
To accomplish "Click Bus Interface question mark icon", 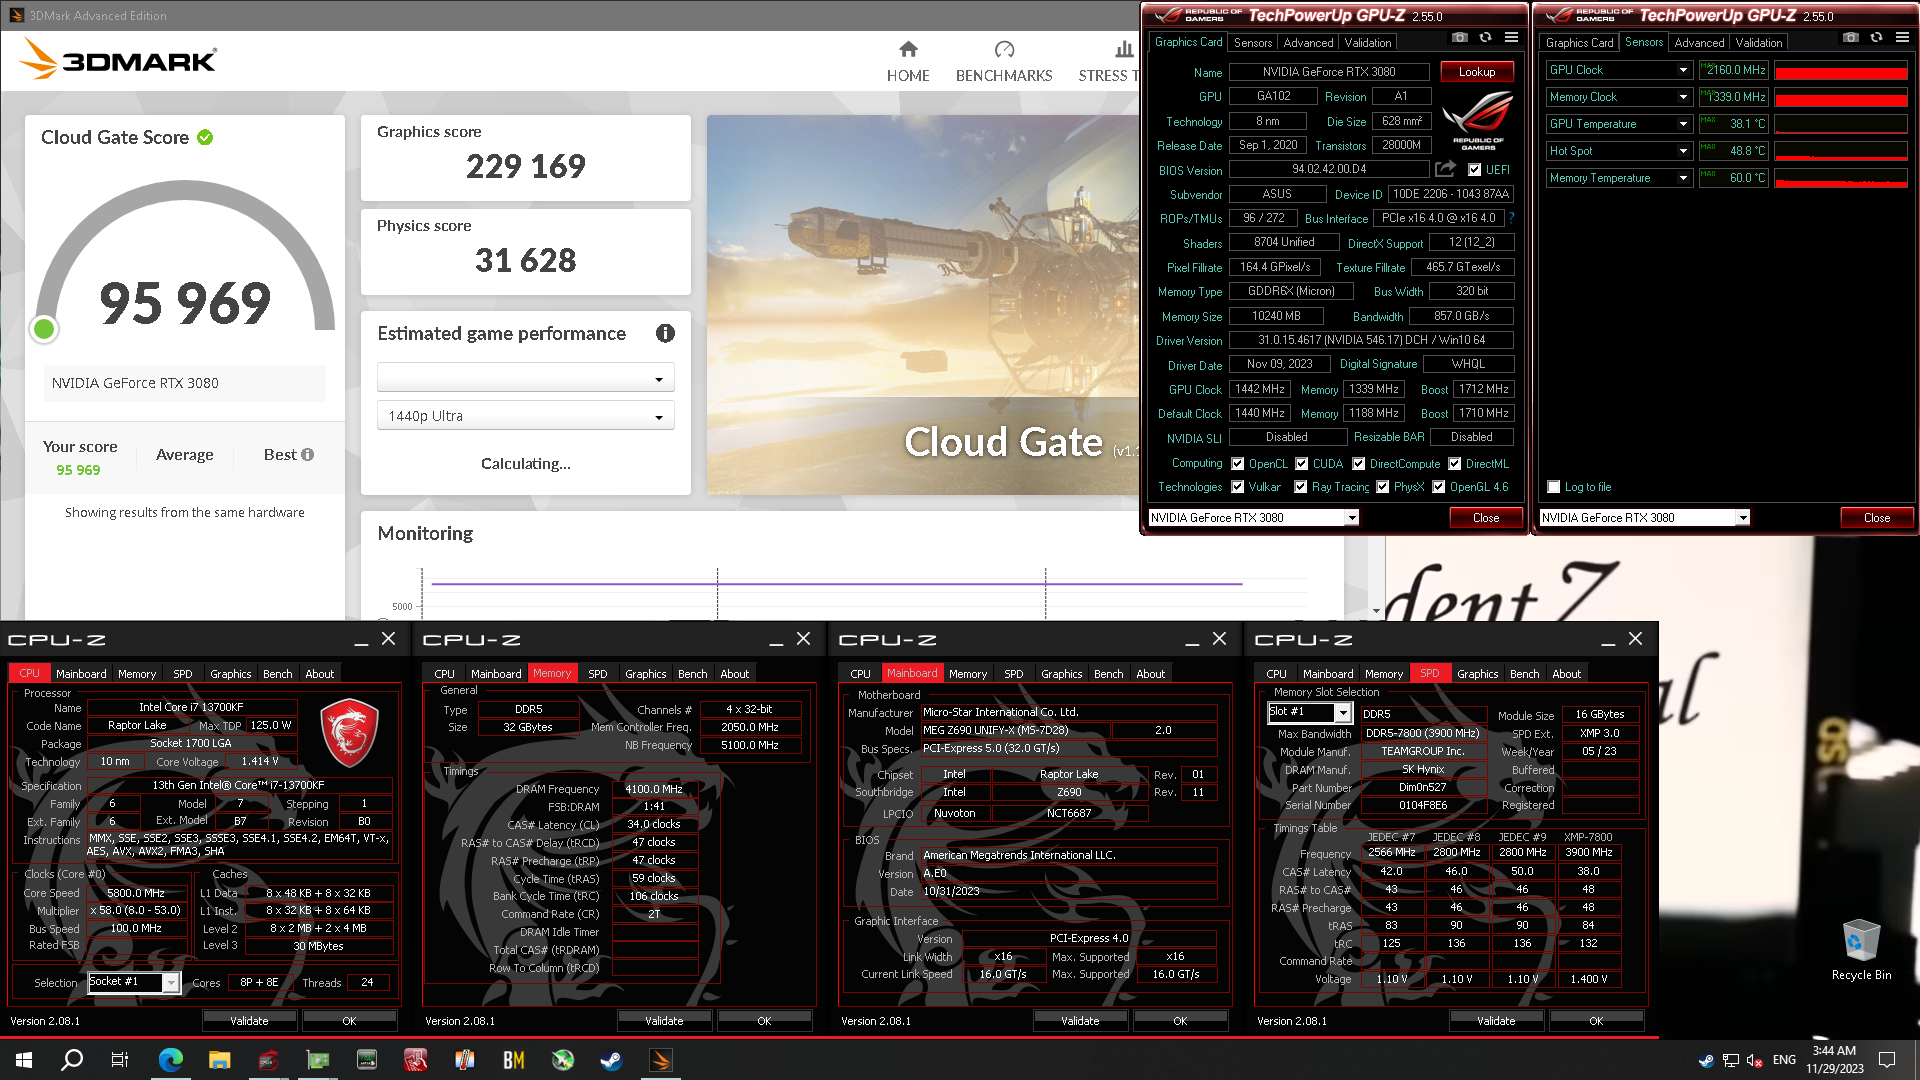I will point(1511,218).
